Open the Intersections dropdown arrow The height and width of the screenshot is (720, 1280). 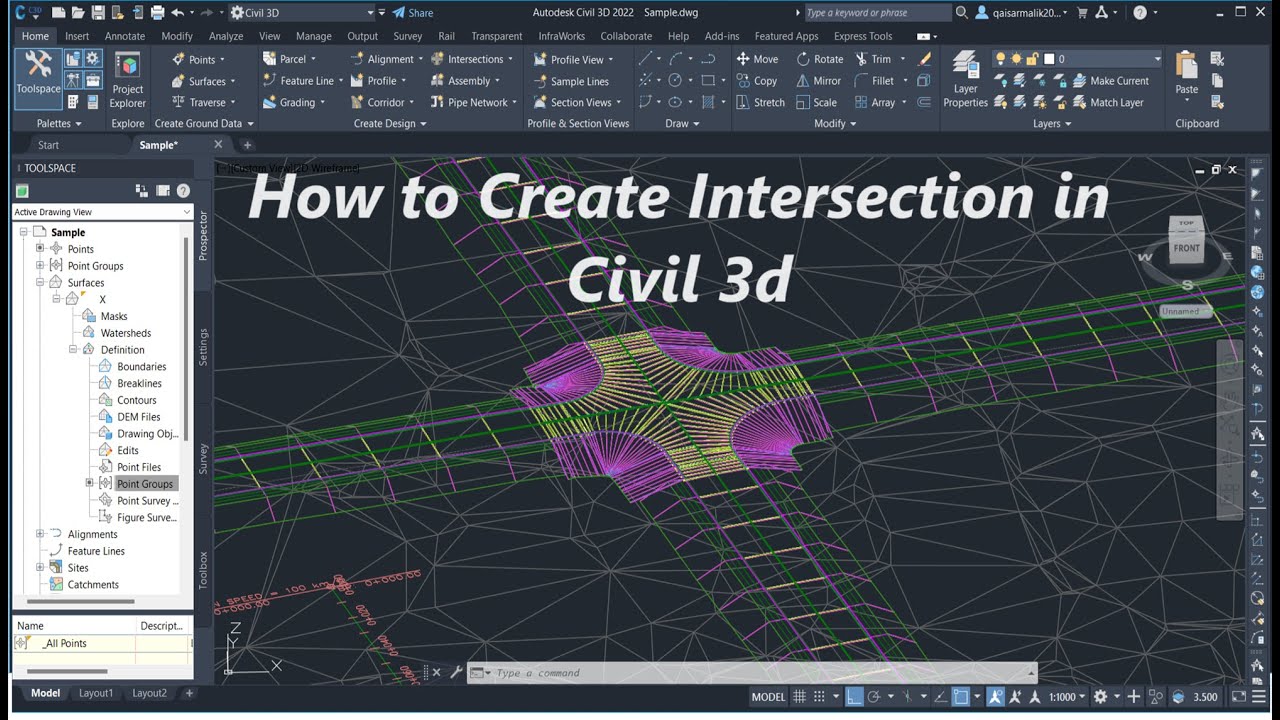(x=510, y=59)
